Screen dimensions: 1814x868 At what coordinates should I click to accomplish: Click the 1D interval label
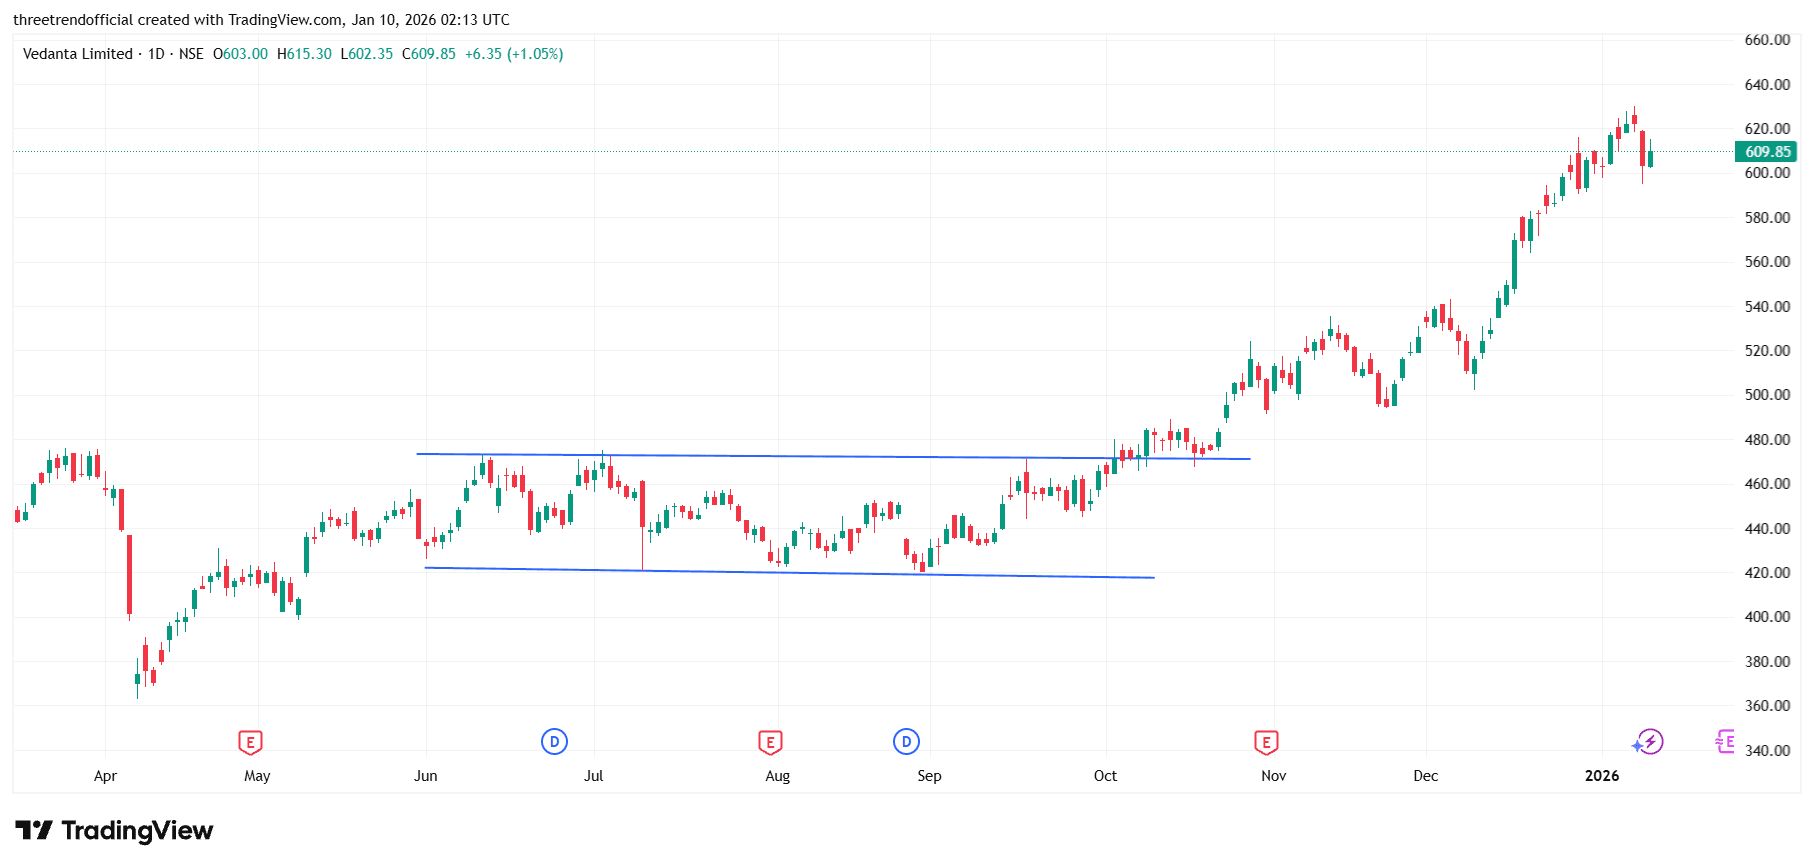click(x=156, y=54)
